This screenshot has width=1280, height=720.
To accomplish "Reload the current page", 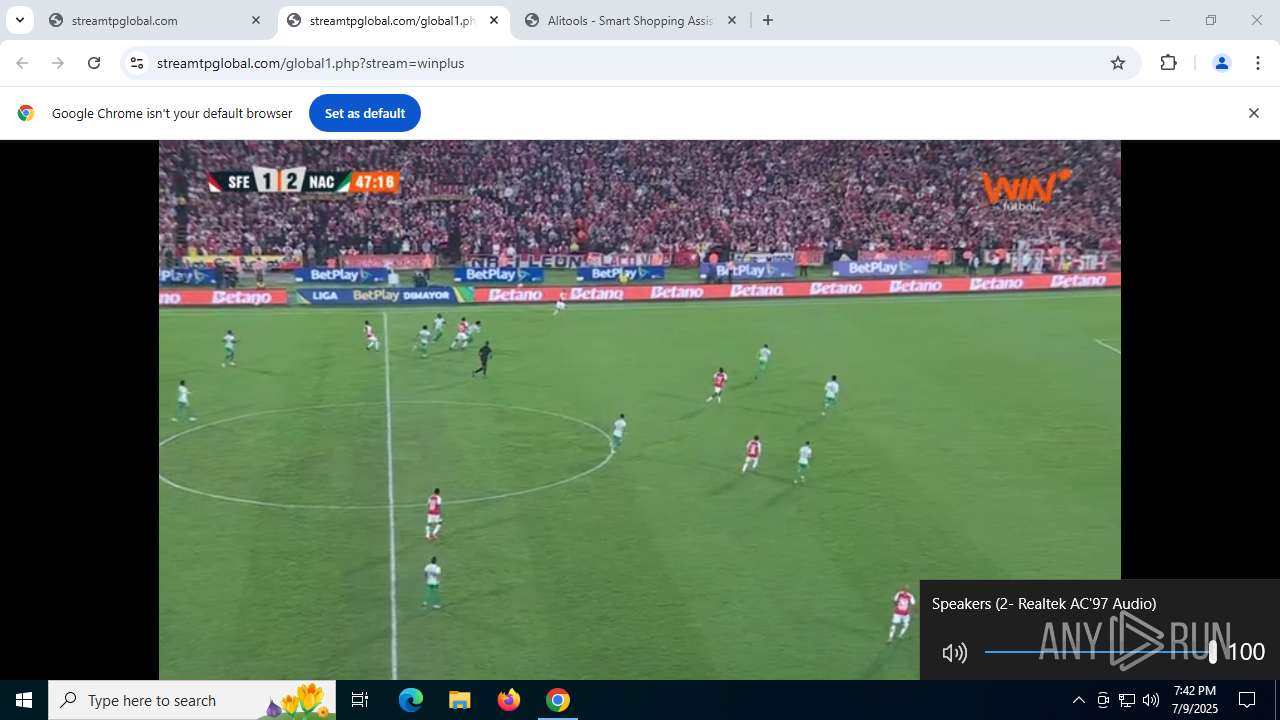I will pyautogui.click(x=94, y=63).
